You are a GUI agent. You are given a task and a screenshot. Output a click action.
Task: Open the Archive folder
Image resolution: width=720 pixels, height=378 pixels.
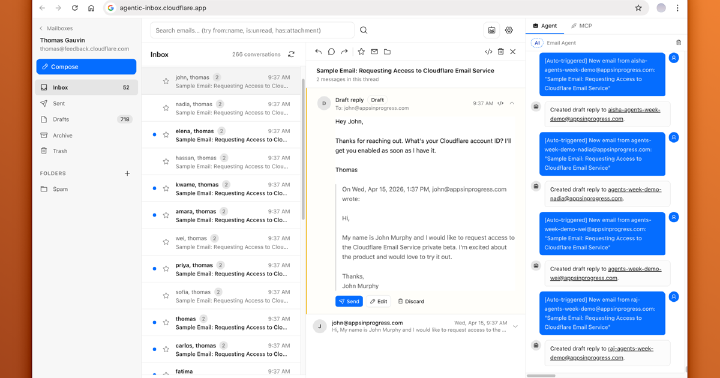(86, 135)
